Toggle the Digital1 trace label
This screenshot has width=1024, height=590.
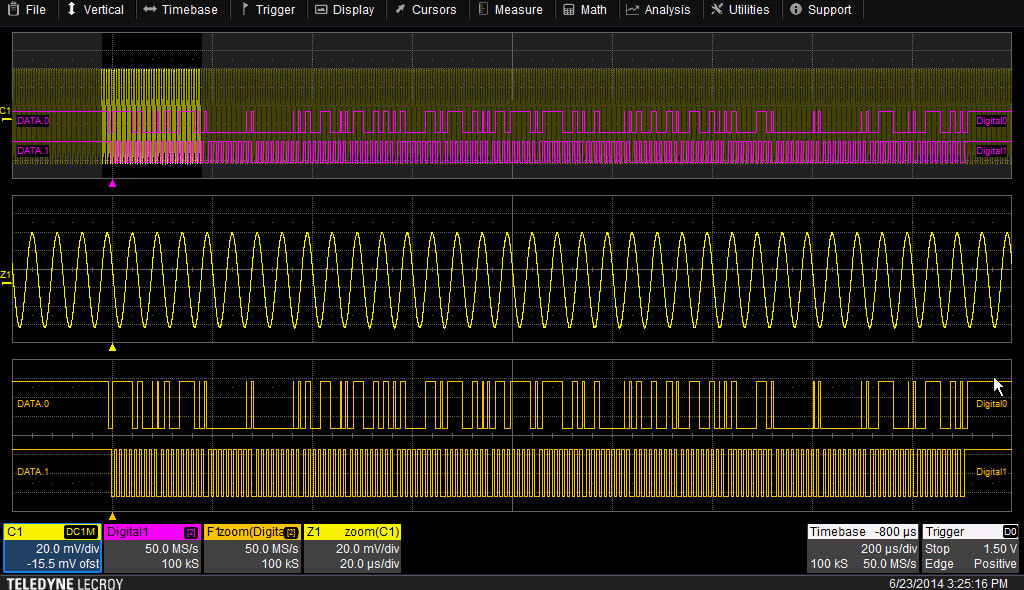(989, 151)
